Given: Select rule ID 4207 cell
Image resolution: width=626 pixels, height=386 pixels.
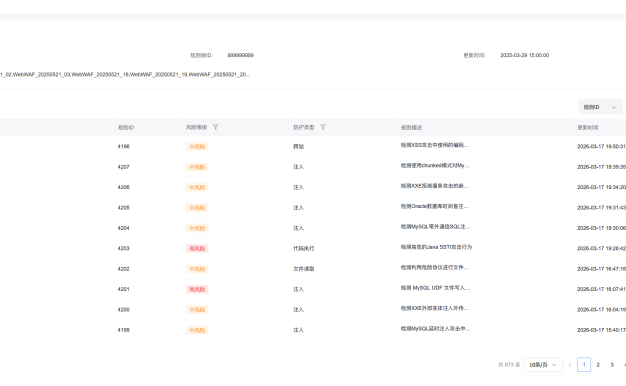Looking at the screenshot, I should coord(123,167).
